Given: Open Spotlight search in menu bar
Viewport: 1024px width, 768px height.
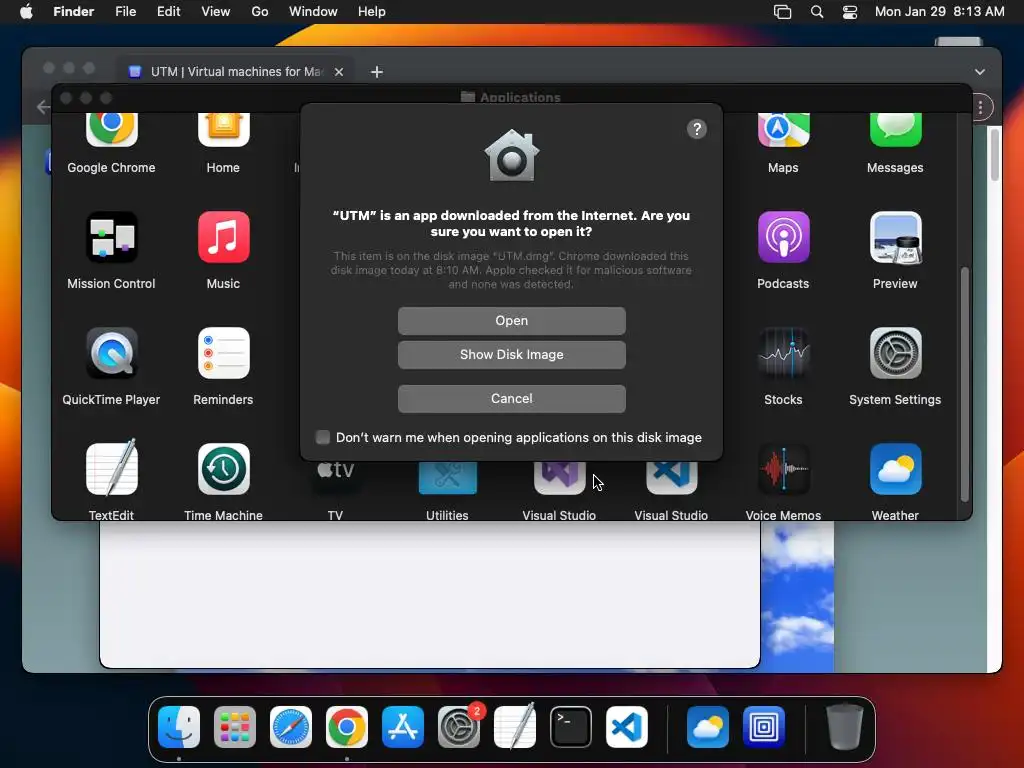Looking at the screenshot, I should [x=817, y=12].
